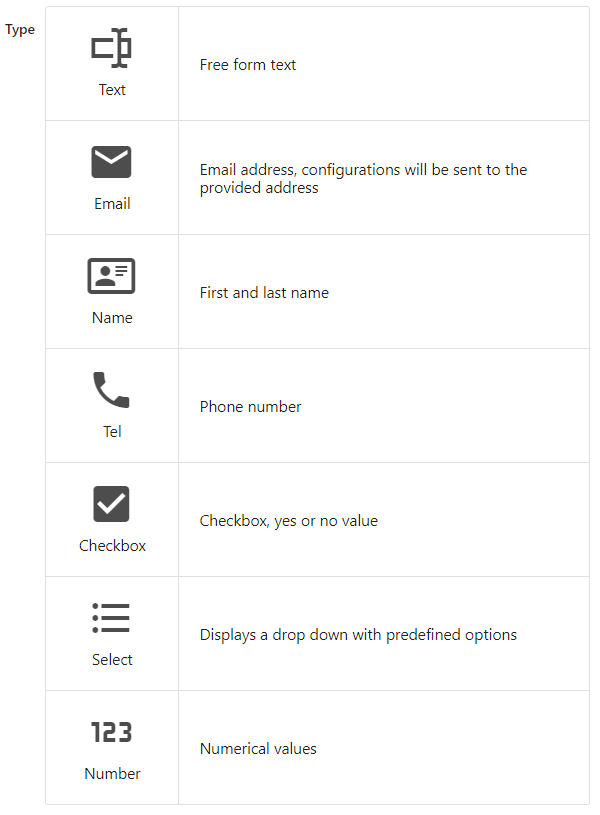Pick the Number 123 icon
600x815 pixels.
112,732
